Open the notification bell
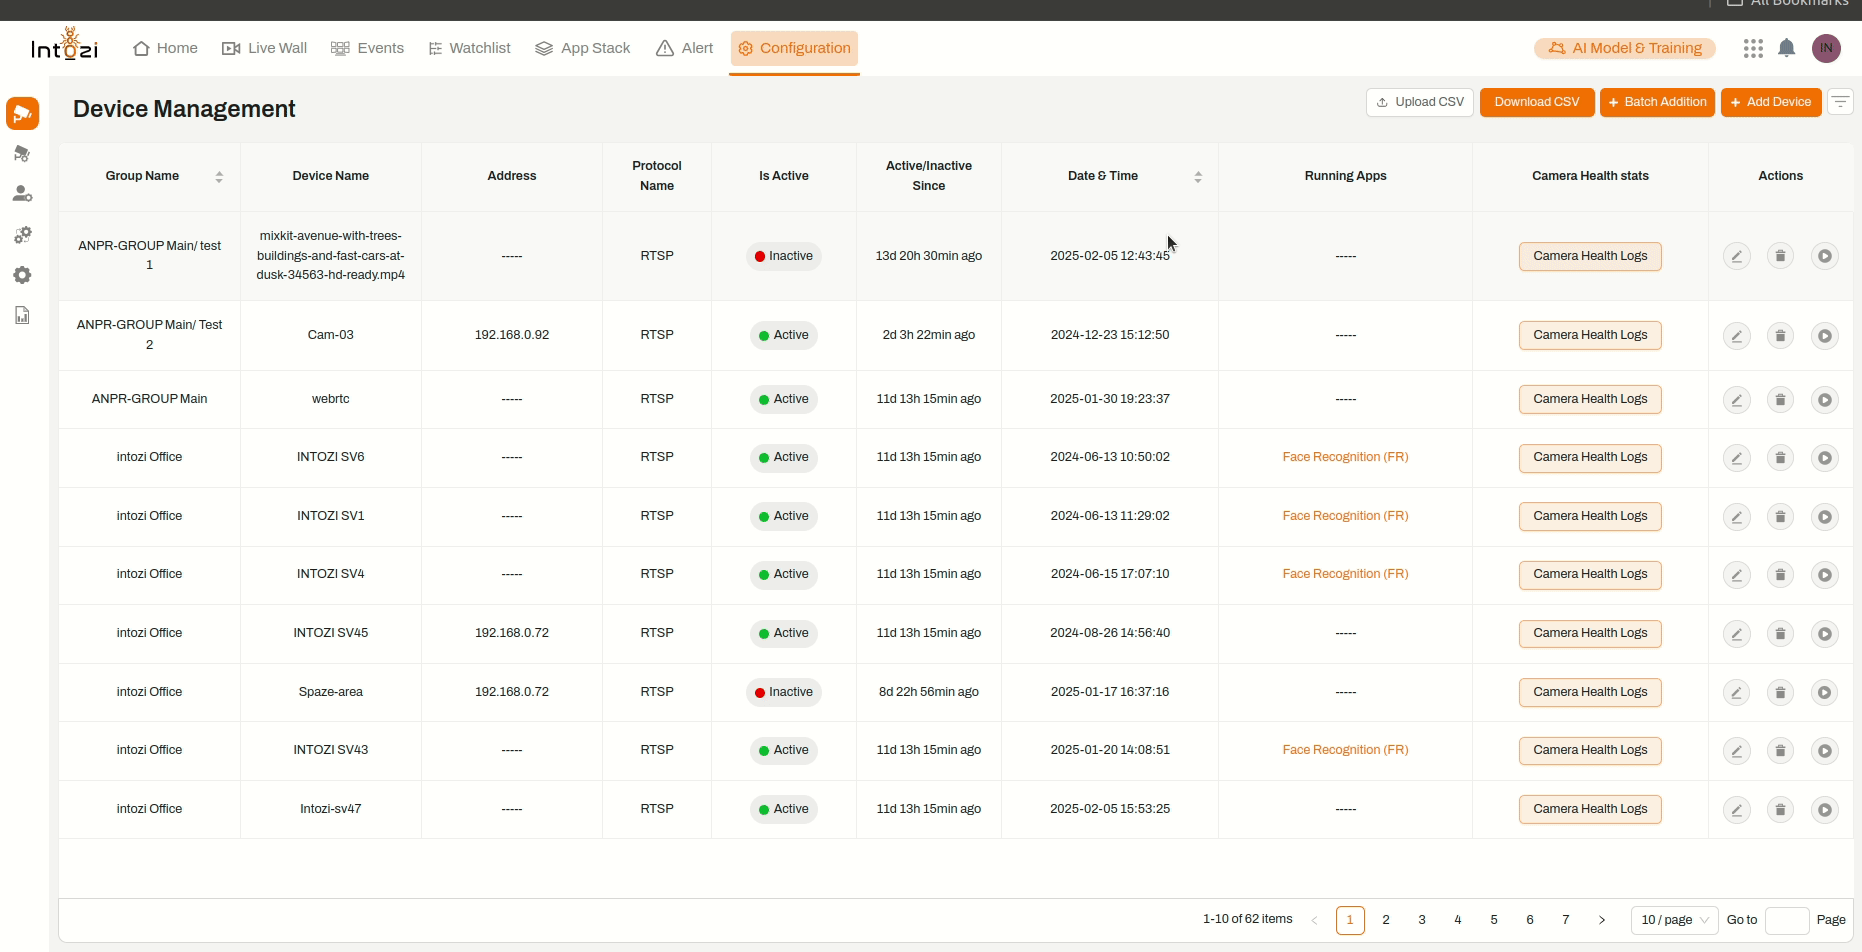Screen dimensions: 1862x952 1787,48
